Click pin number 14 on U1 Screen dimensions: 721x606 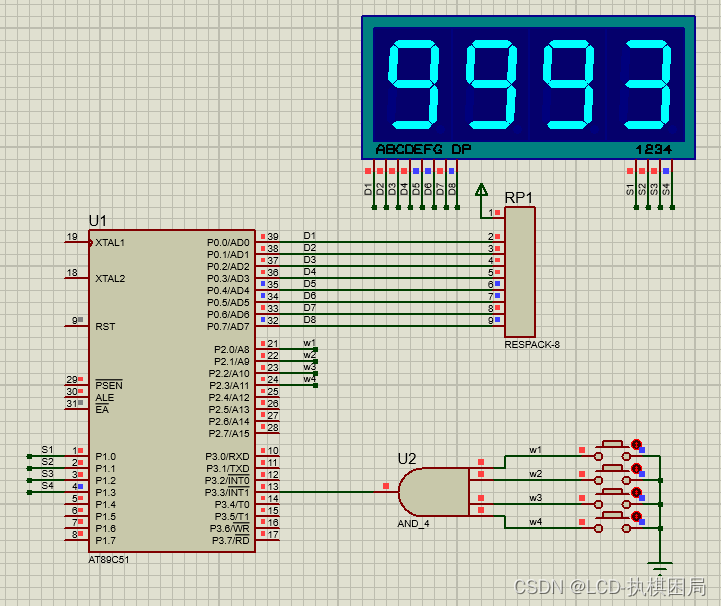coord(273,498)
